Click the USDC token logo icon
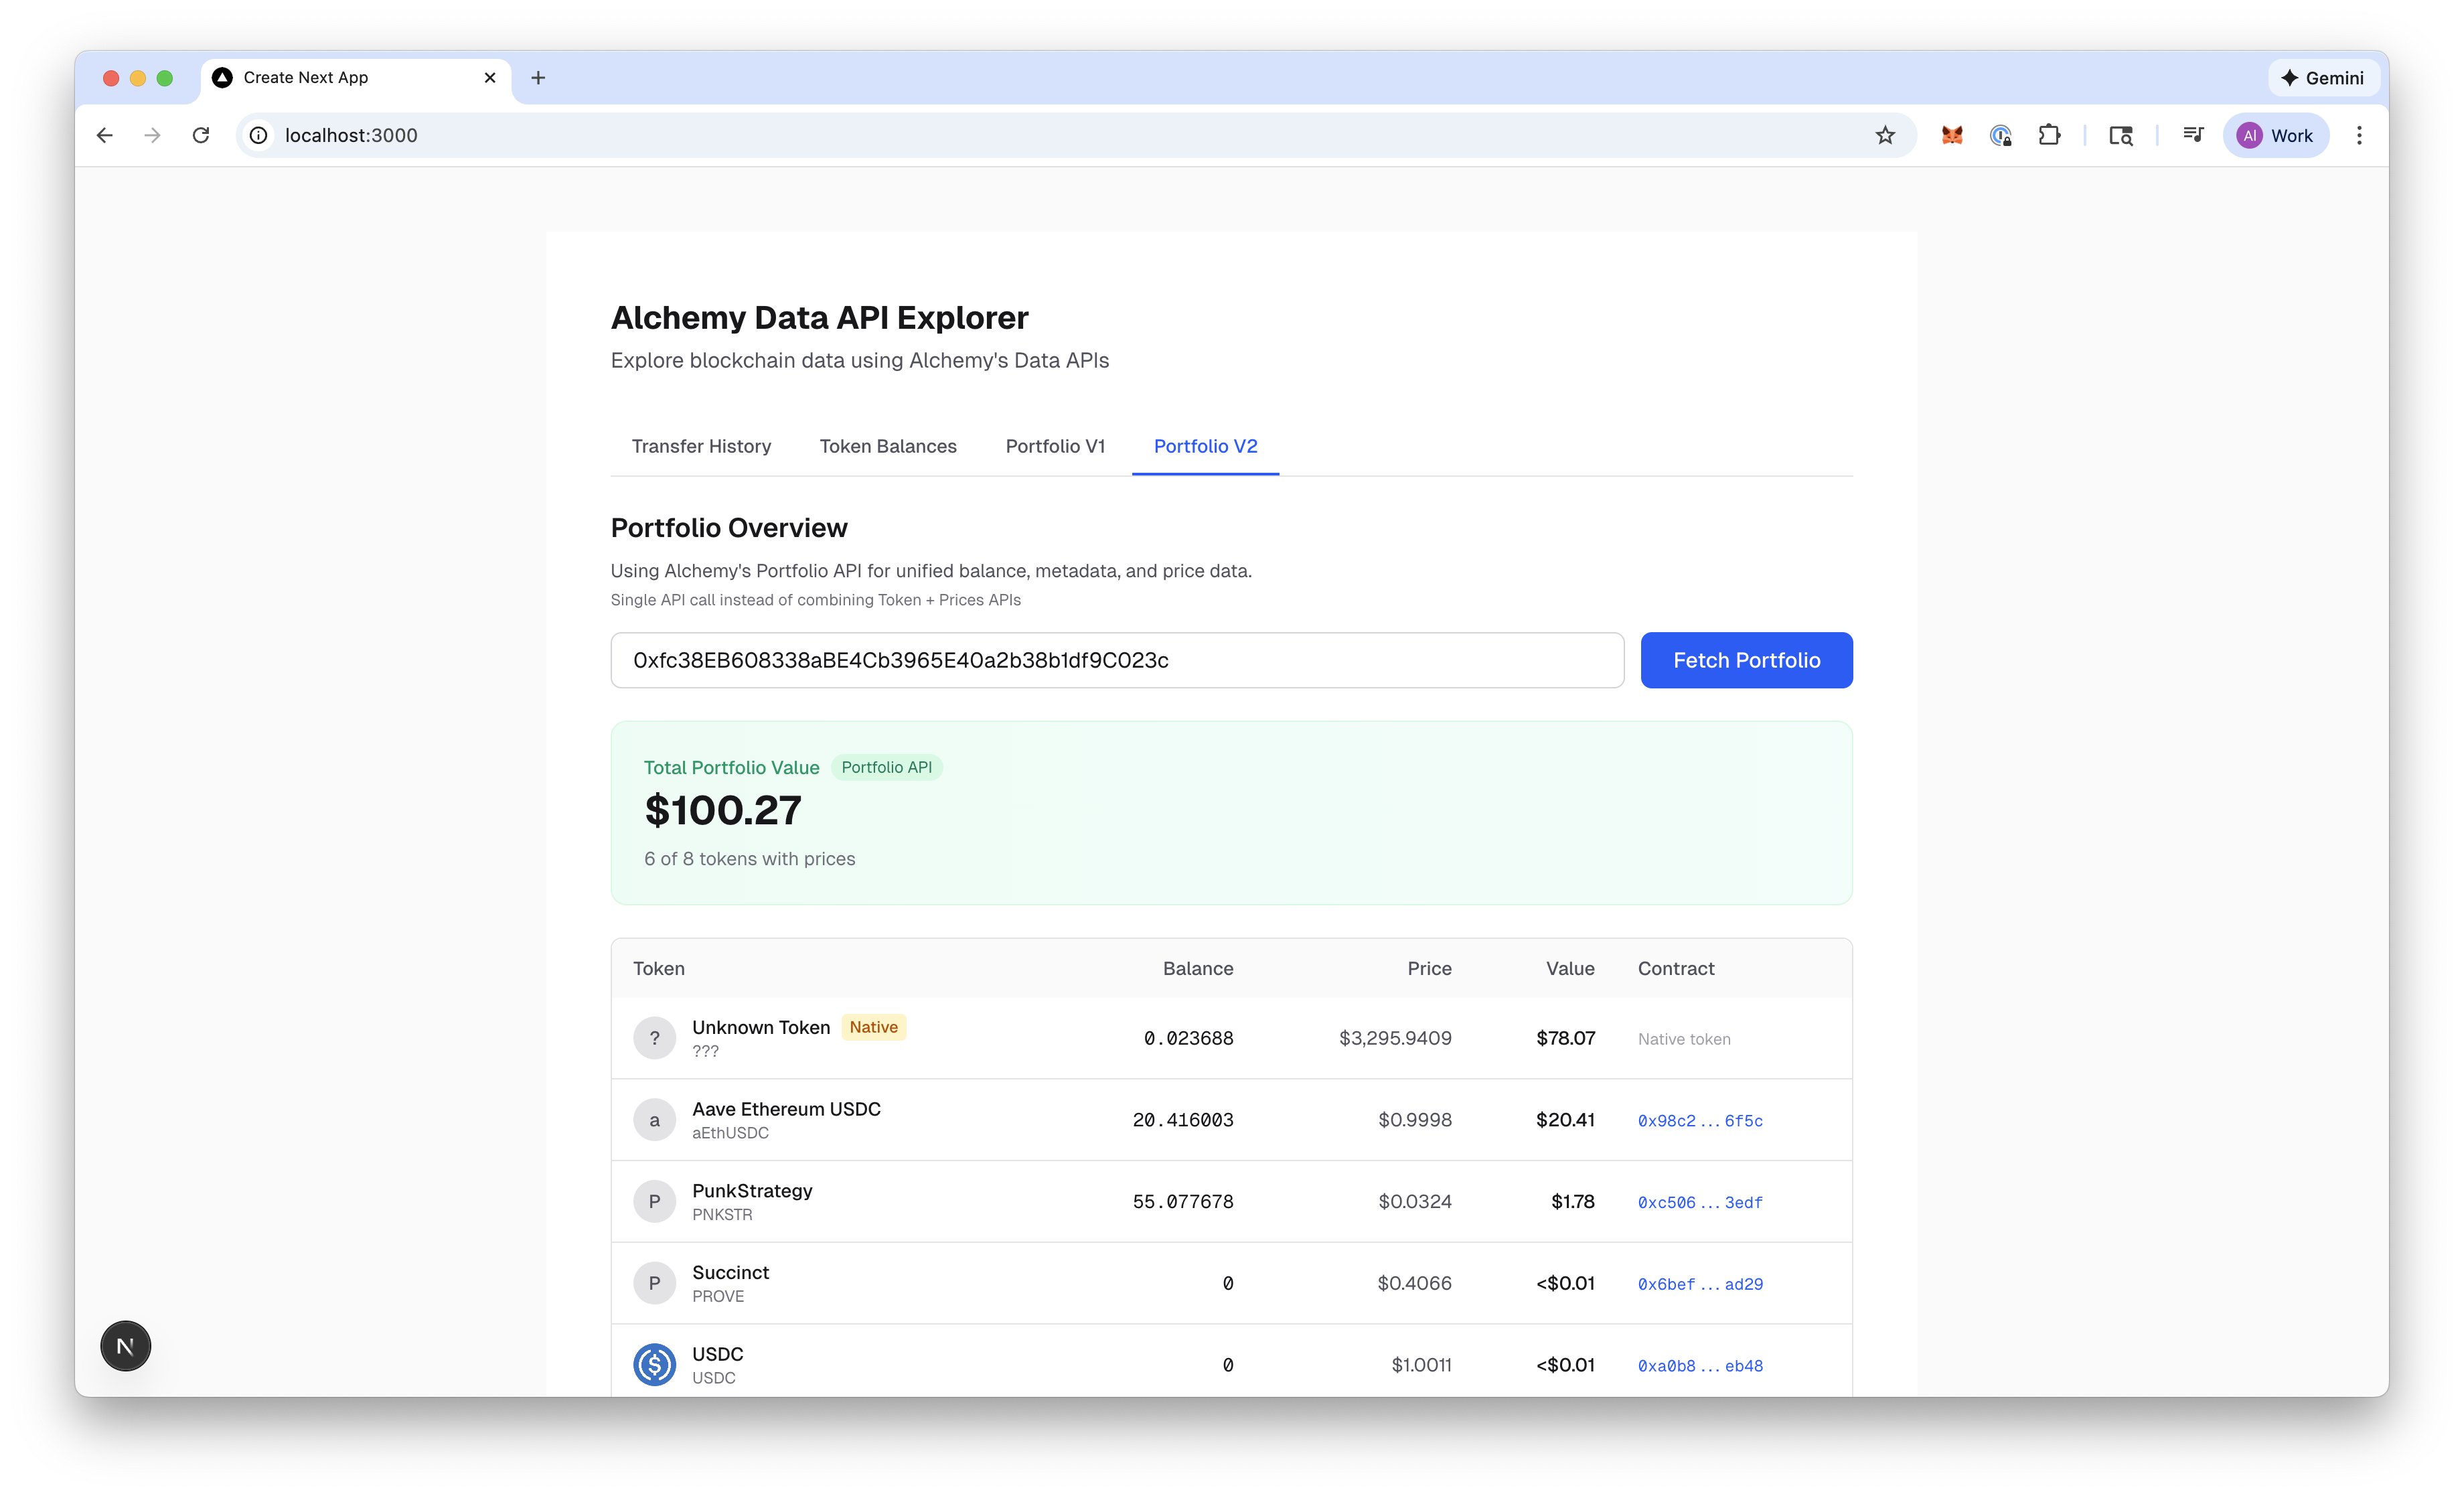 pos(654,1364)
